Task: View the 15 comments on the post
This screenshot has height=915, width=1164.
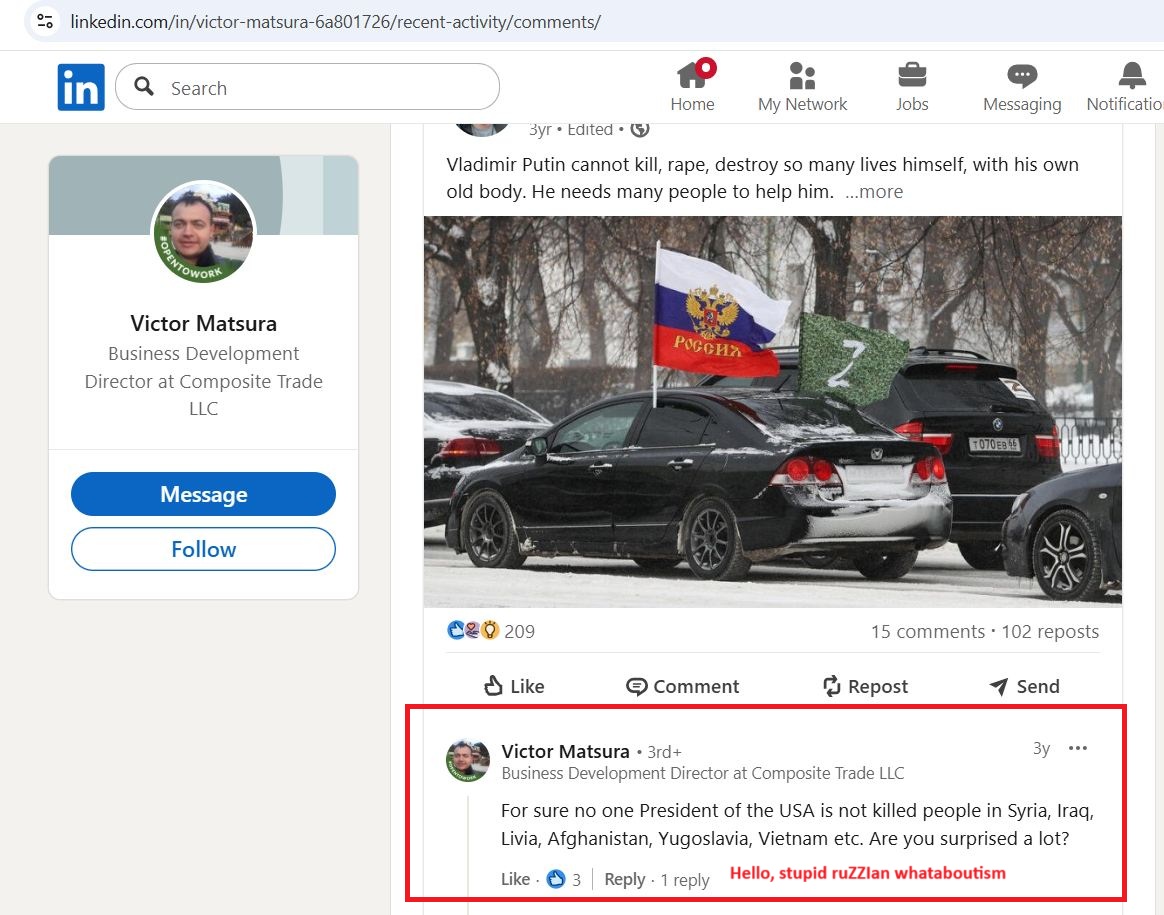Action: (928, 631)
